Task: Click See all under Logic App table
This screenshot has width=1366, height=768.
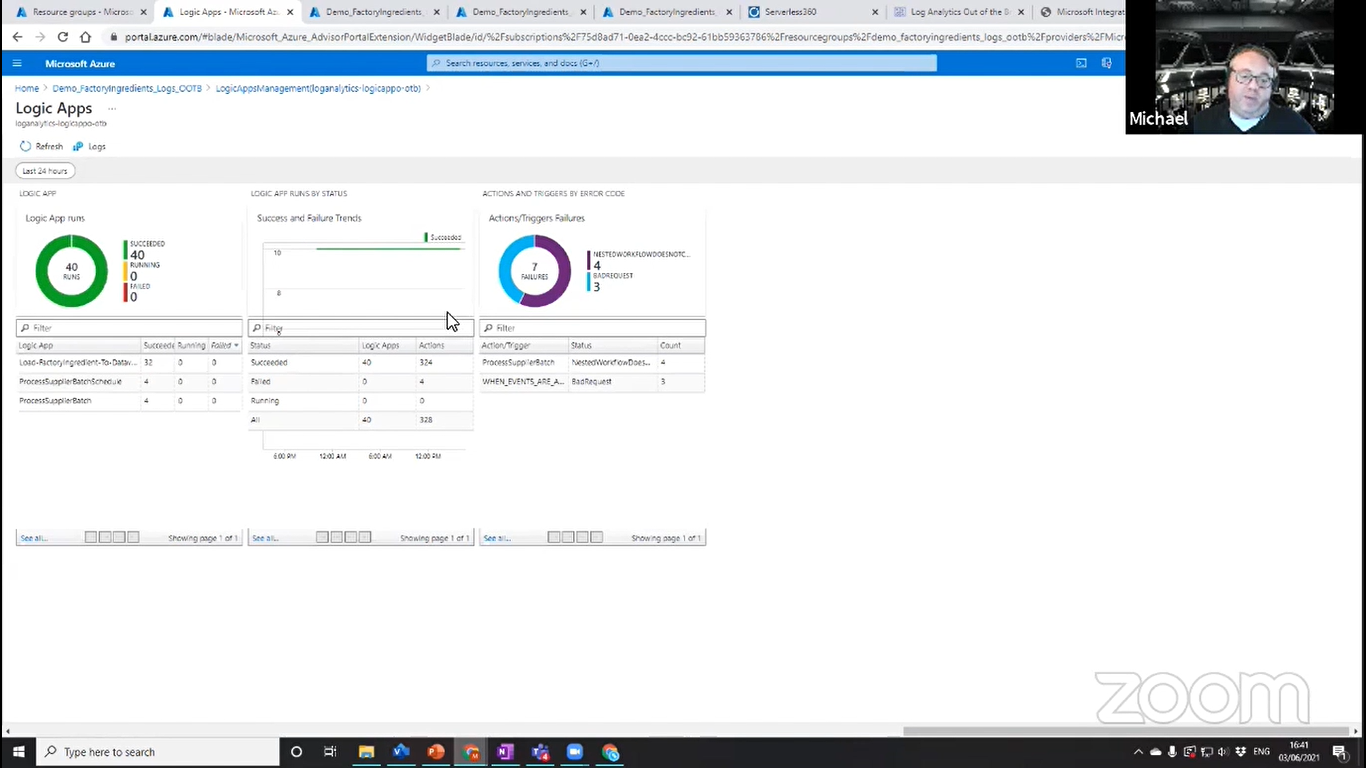Action: coord(33,538)
